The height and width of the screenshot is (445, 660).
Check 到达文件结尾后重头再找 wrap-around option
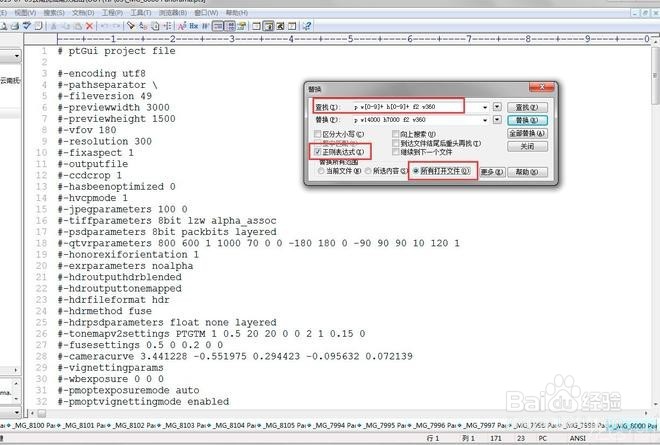click(x=395, y=143)
